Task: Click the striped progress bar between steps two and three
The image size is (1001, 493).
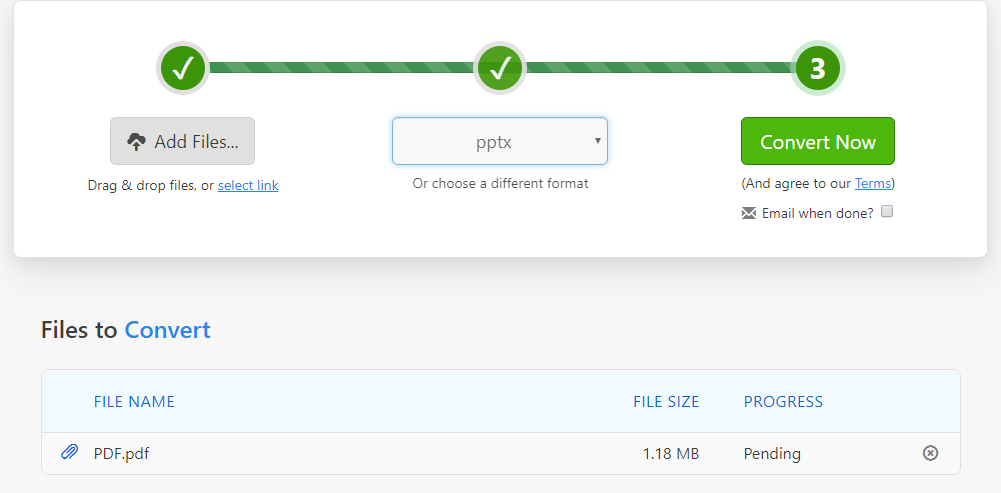Action: pos(659,68)
